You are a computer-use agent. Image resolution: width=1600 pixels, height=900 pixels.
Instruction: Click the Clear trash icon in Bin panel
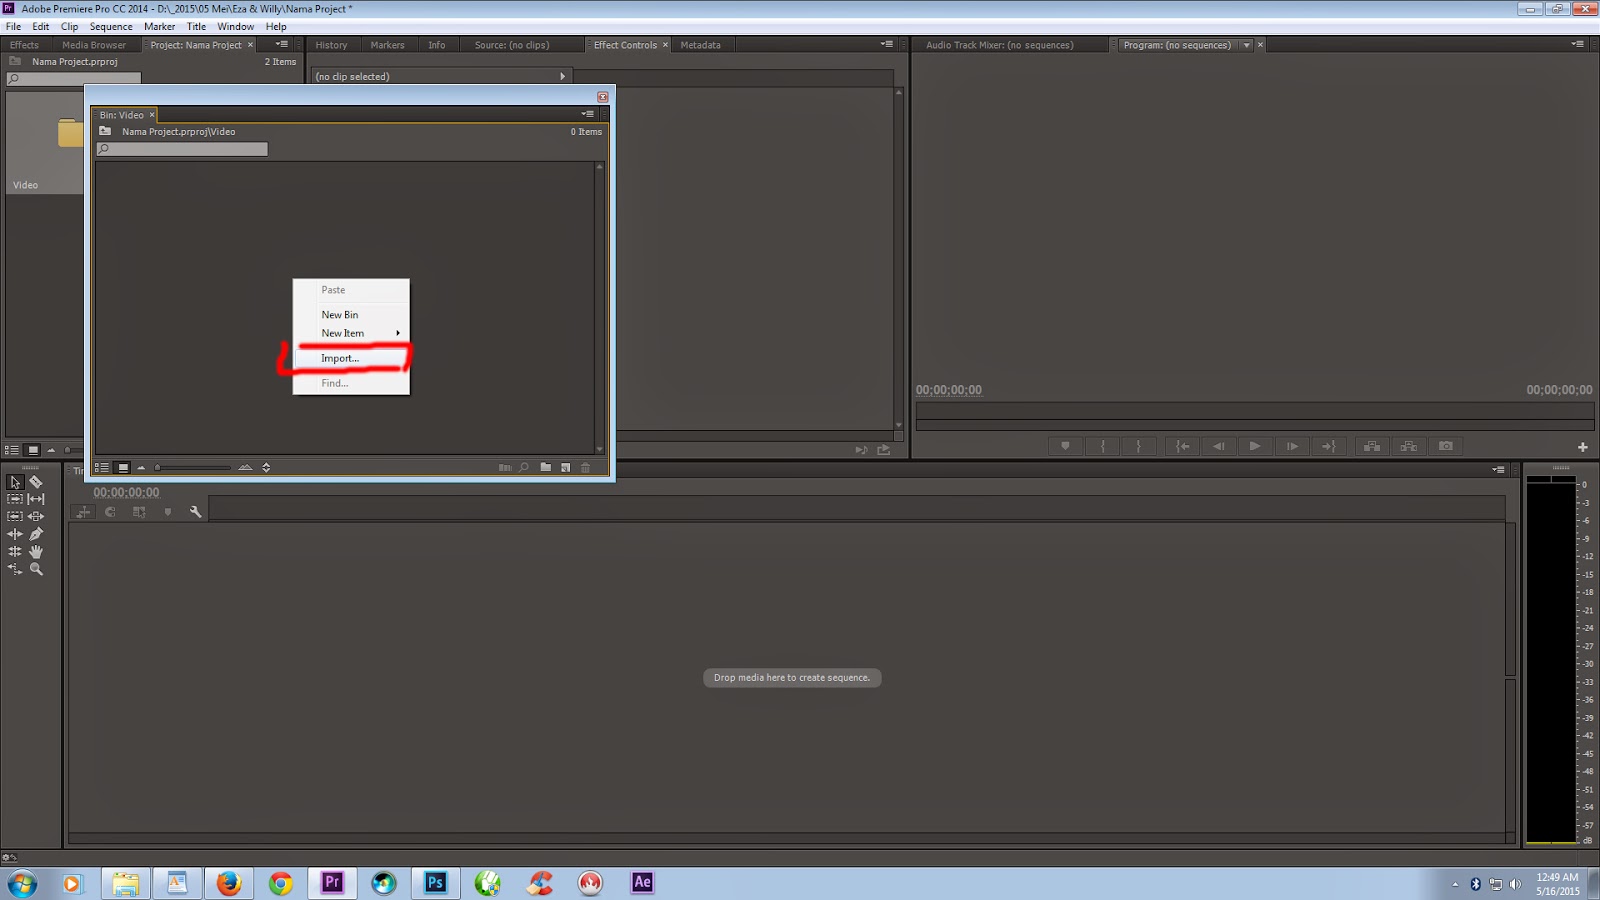click(586, 467)
